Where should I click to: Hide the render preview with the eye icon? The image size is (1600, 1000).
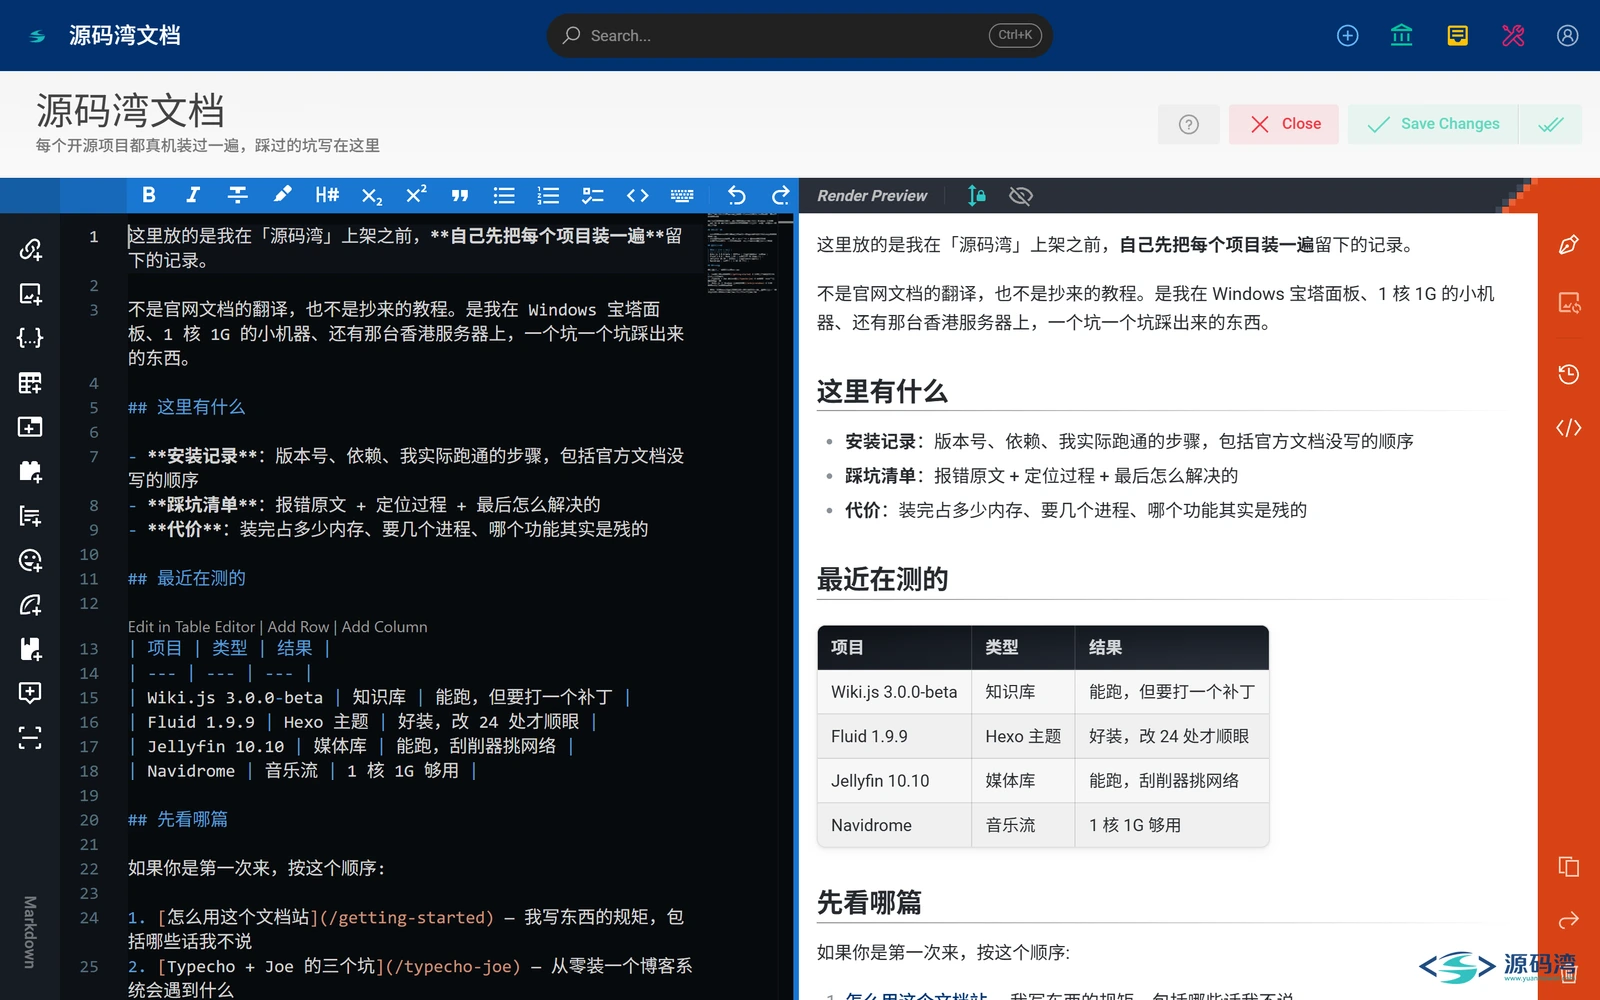(x=1021, y=195)
